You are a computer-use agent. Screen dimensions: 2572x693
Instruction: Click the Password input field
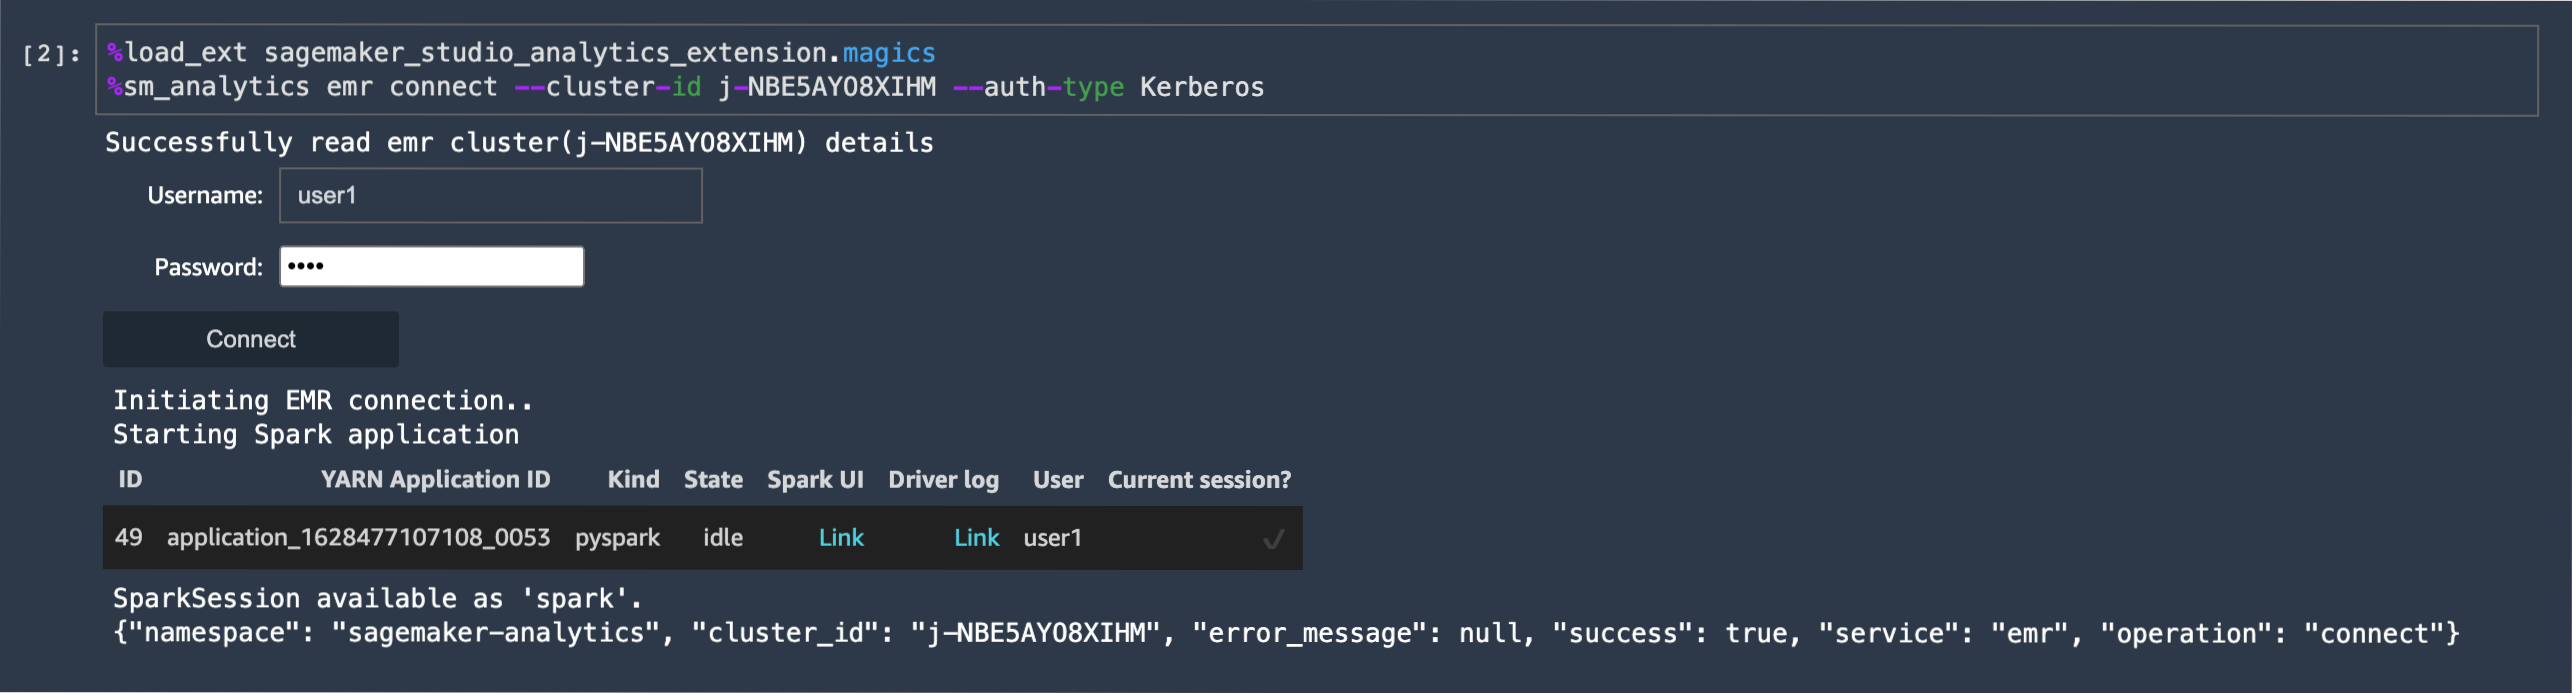pyautogui.click(x=431, y=265)
